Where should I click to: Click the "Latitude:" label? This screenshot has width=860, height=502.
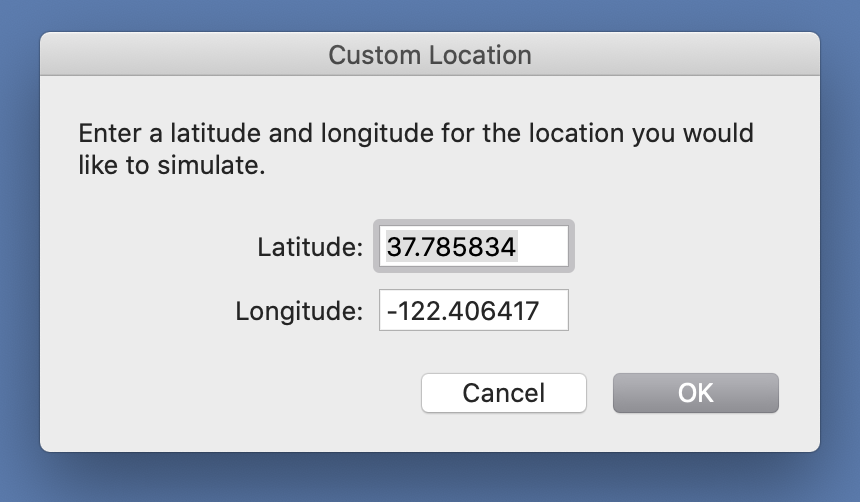(x=310, y=247)
